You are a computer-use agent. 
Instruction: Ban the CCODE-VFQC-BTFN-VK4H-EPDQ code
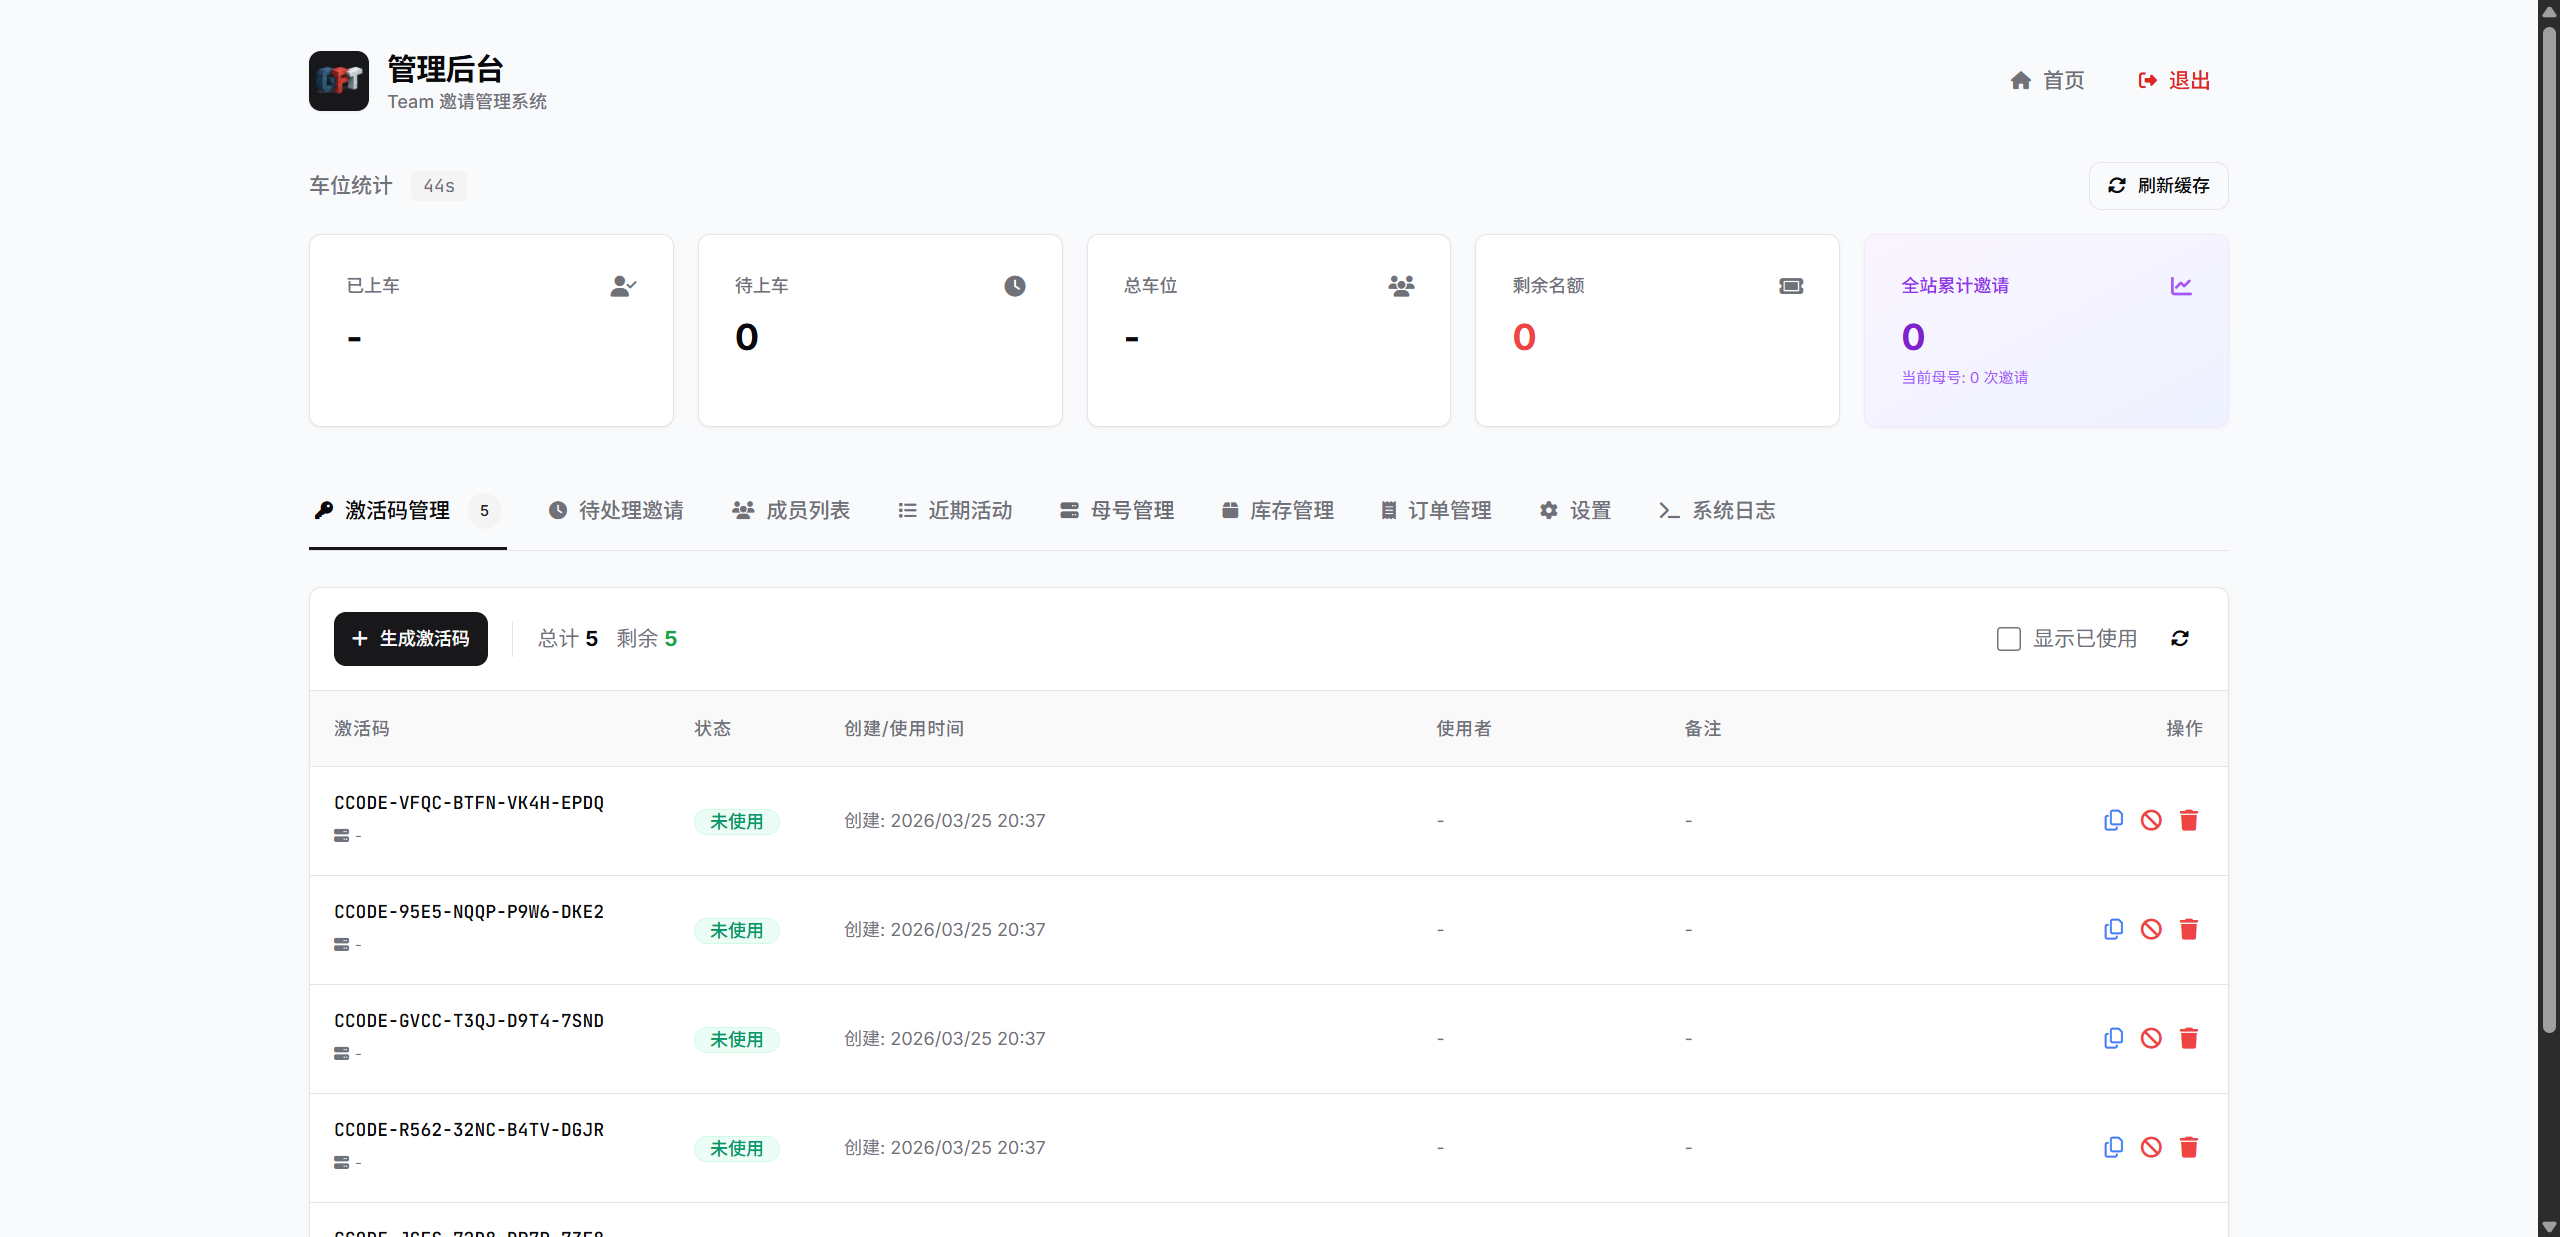2151,820
